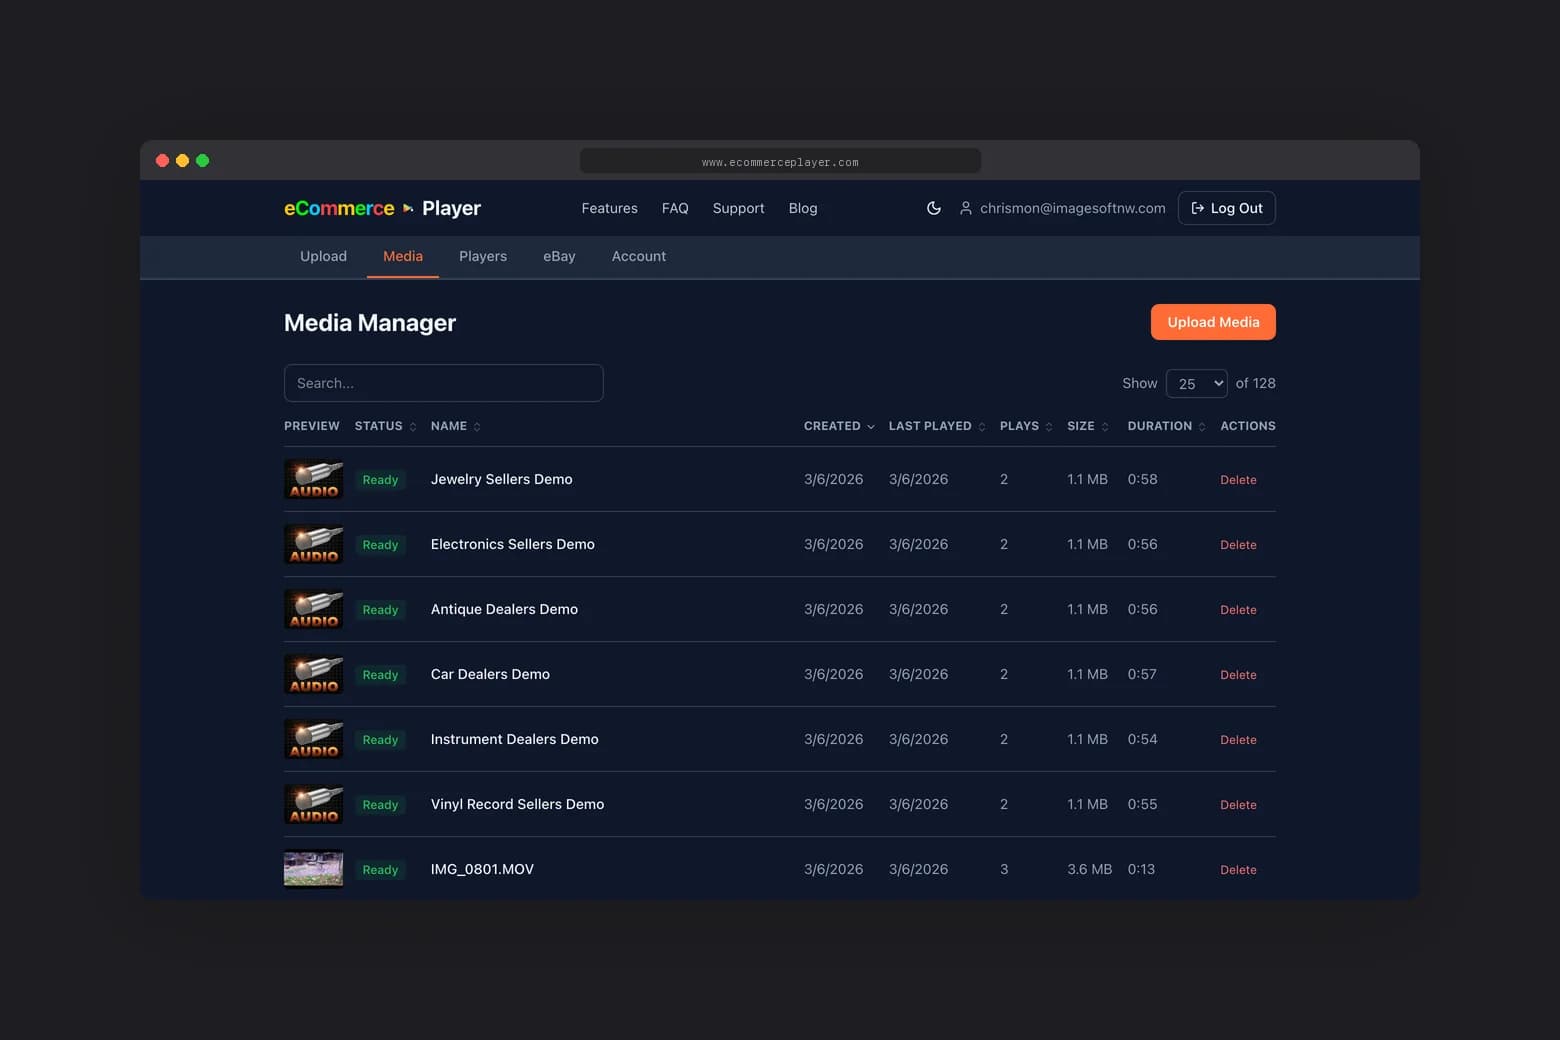Delete the Antique Dealers Demo file
The width and height of the screenshot is (1560, 1040).
[1238, 609]
